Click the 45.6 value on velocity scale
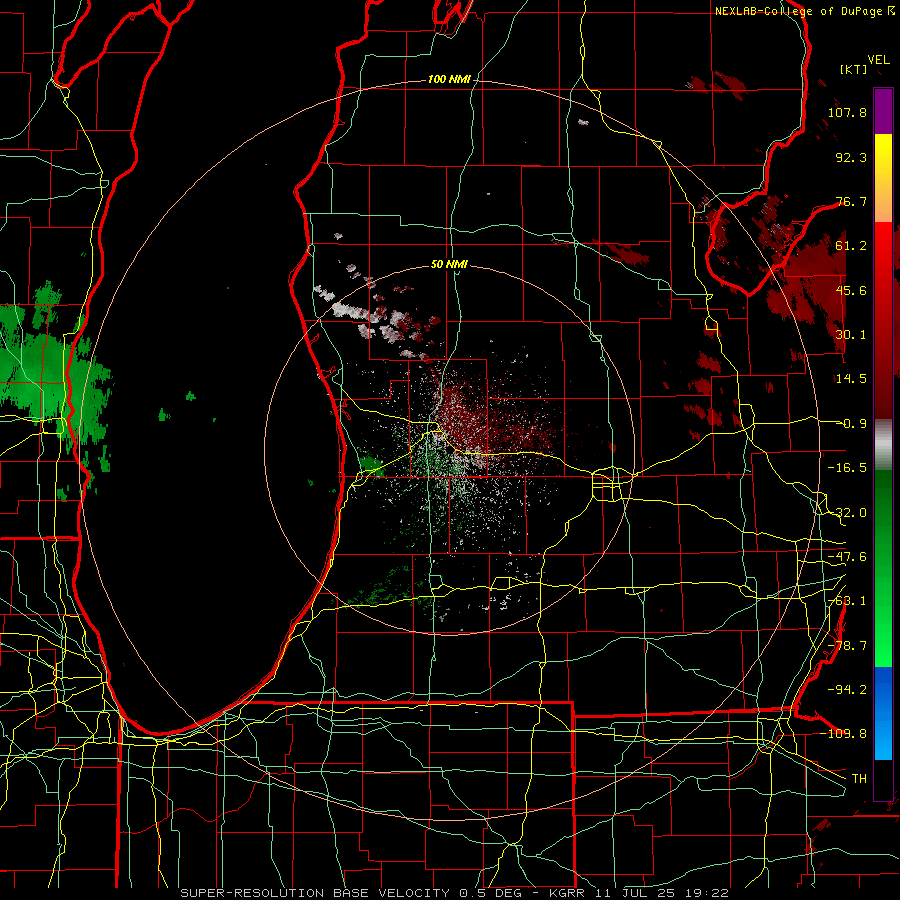The height and width of the screenshot is (900, 900). pos(851,290)
